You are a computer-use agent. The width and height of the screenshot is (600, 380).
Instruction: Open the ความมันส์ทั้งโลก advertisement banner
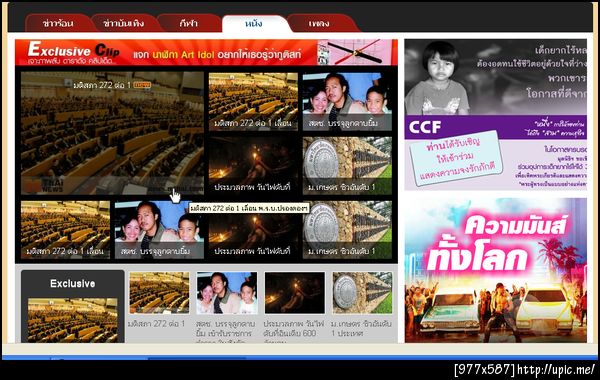click(x=496, y=270)
